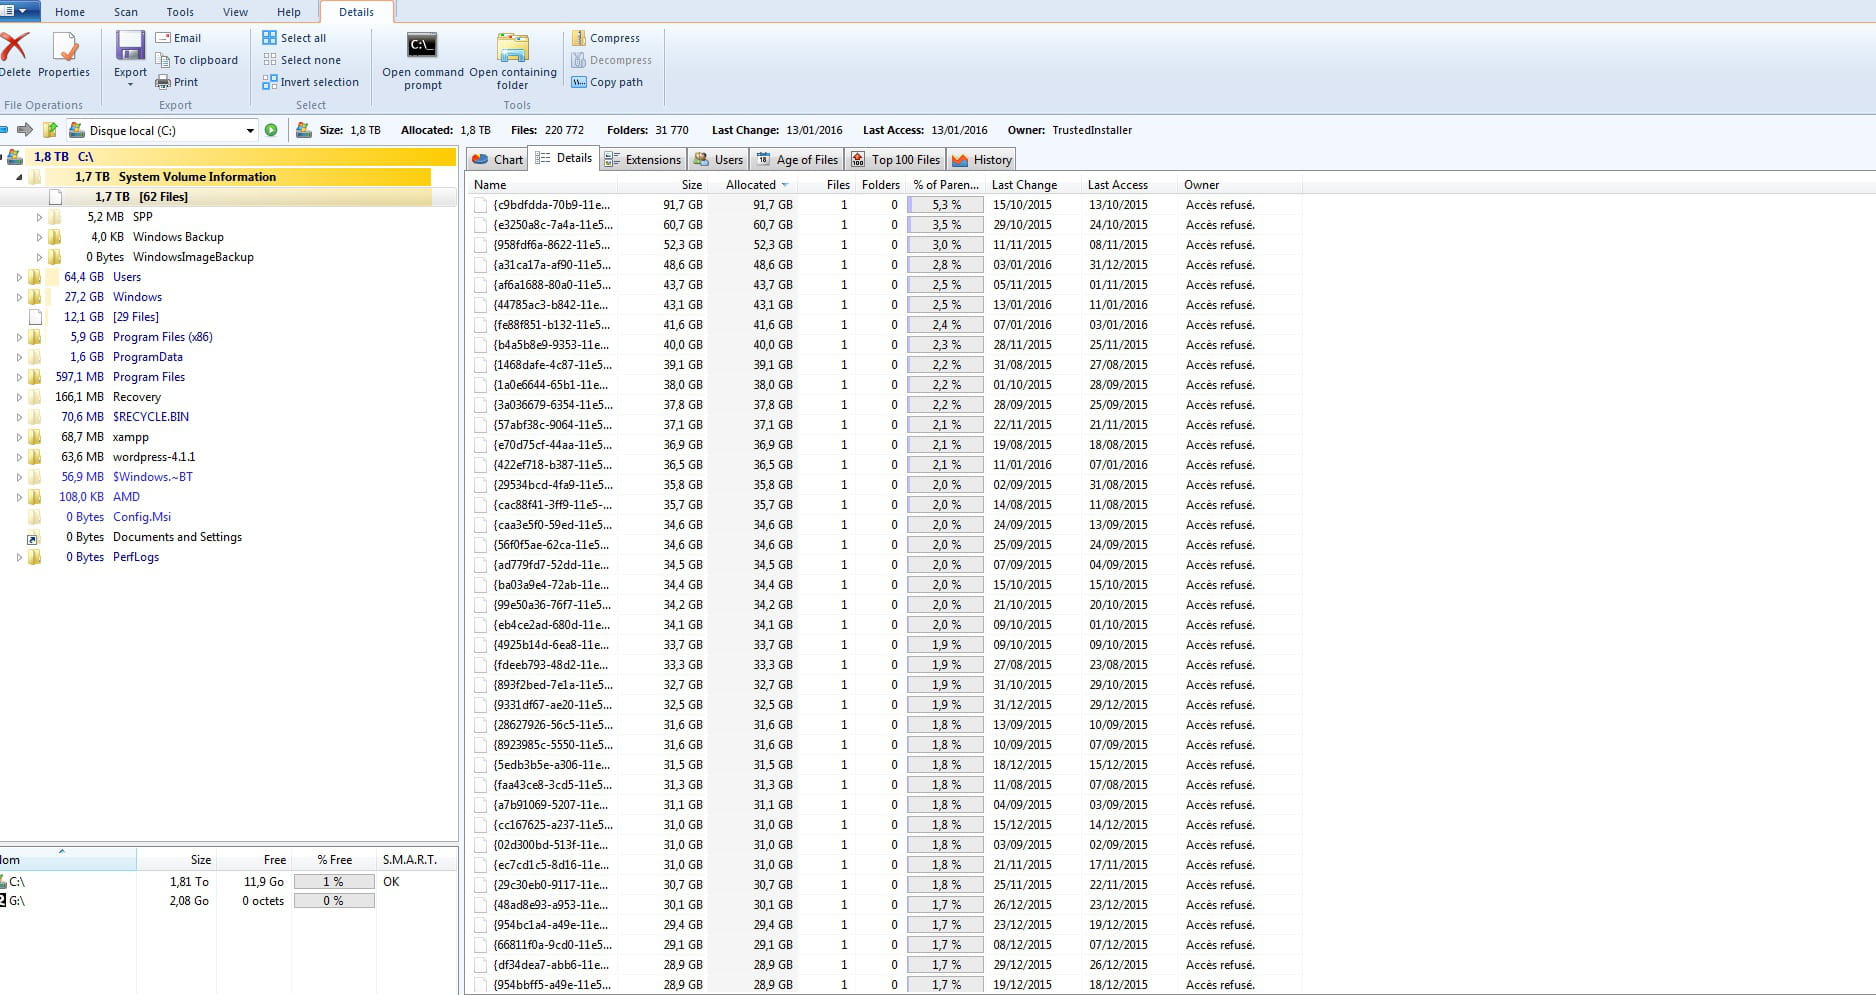Image resolution: width=1876 pixels, height=995 pixels.
Task: Click Copy path tool
Action: [x=607, y=82]
